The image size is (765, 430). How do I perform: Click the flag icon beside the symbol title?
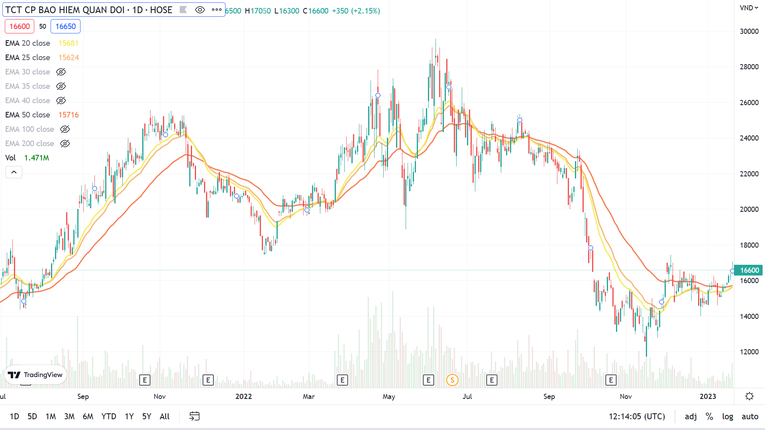tap(183, 10)
